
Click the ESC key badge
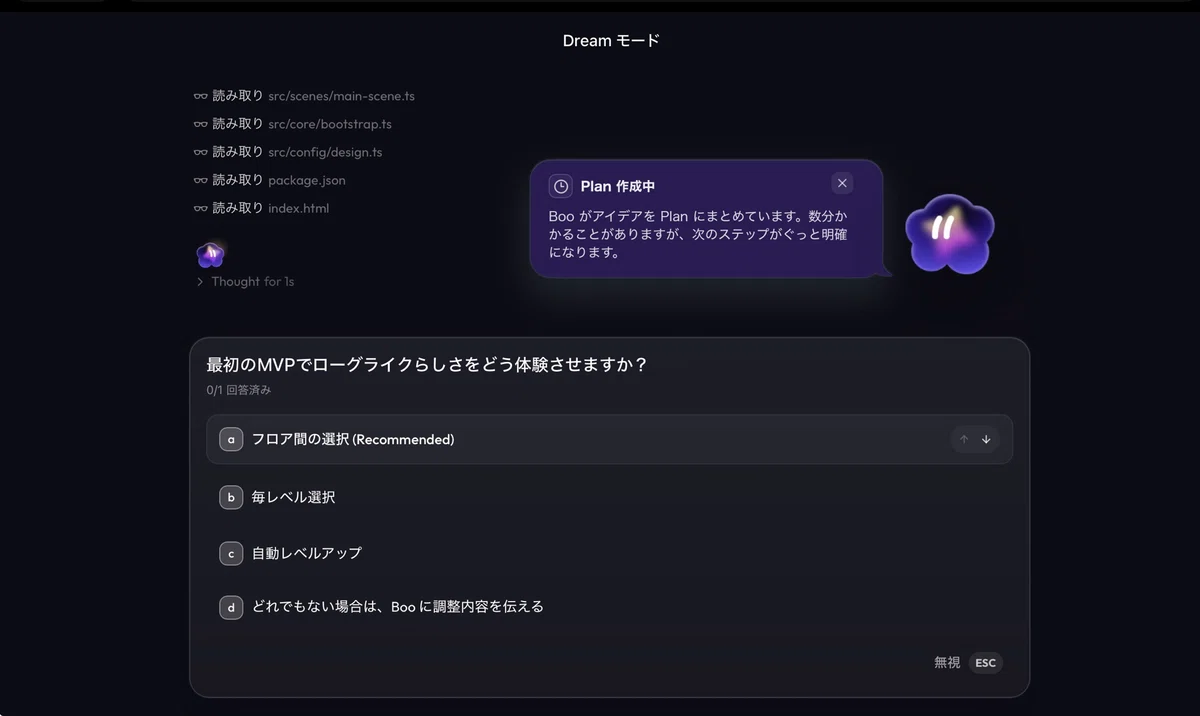(x=985, y=662)
